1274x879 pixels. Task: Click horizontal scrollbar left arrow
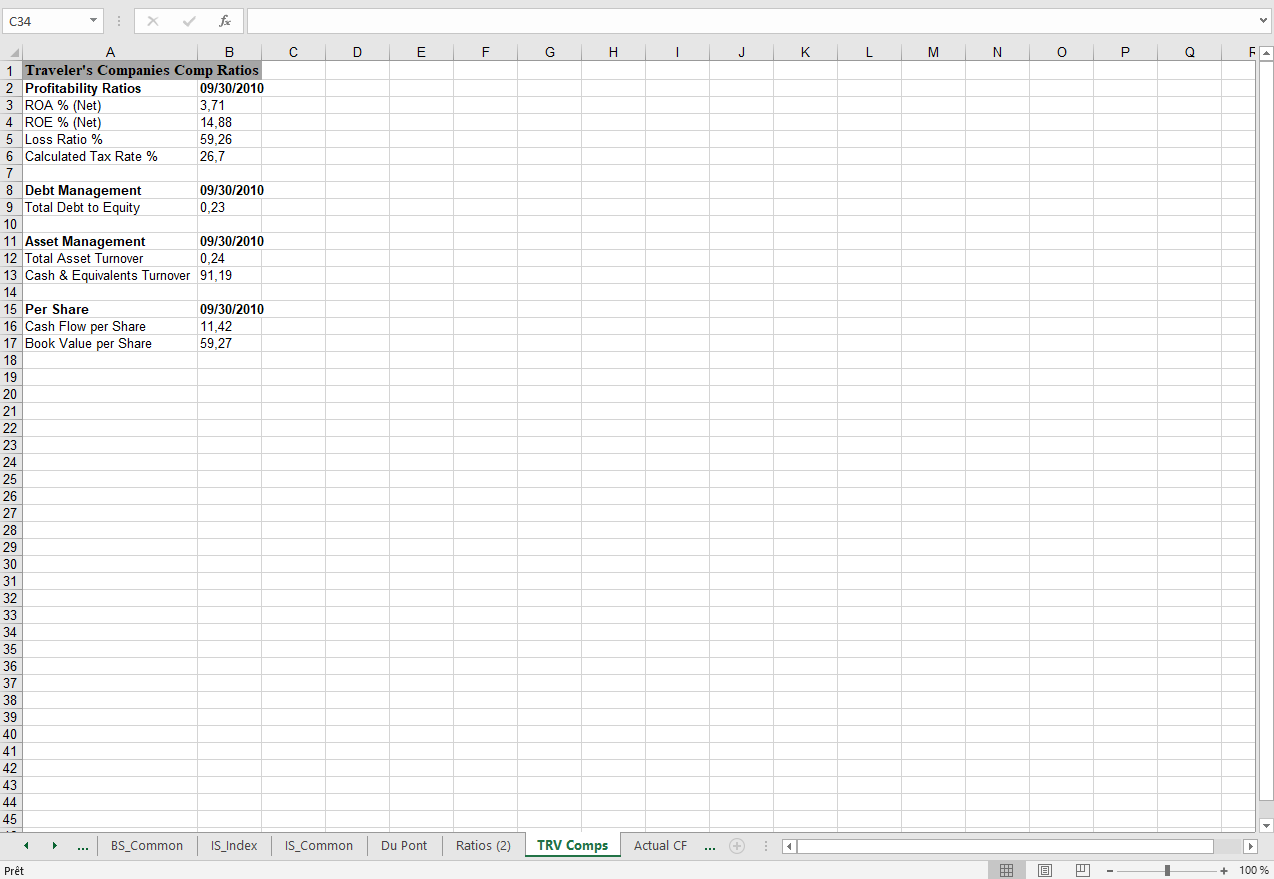click(x=789, y=846)
